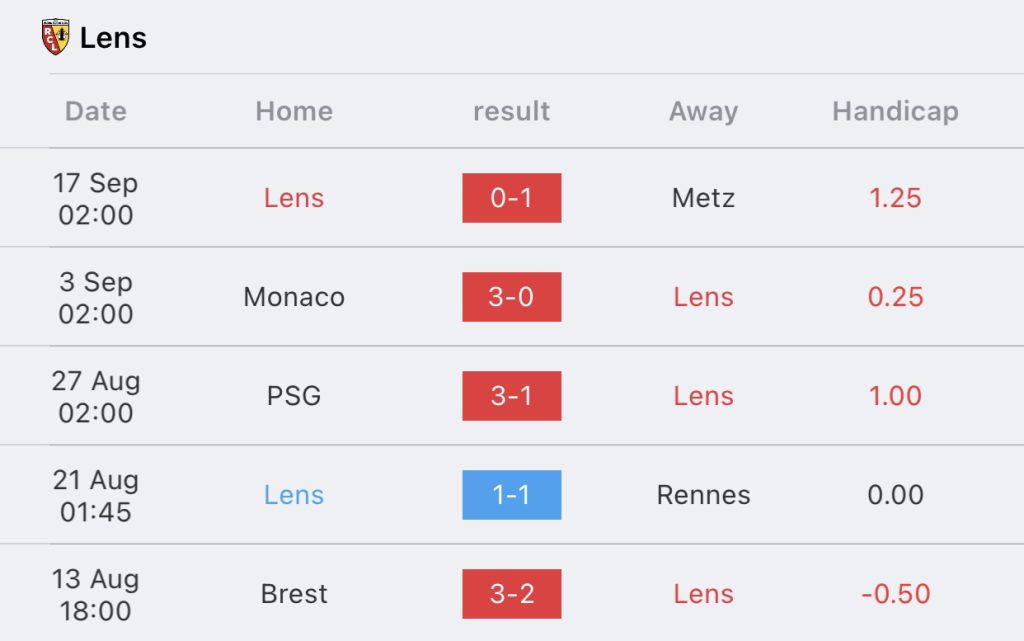This screenshot has width=1024, height=641.
Task: Open the 3-1 PSG match result
Action: point(511,396)
